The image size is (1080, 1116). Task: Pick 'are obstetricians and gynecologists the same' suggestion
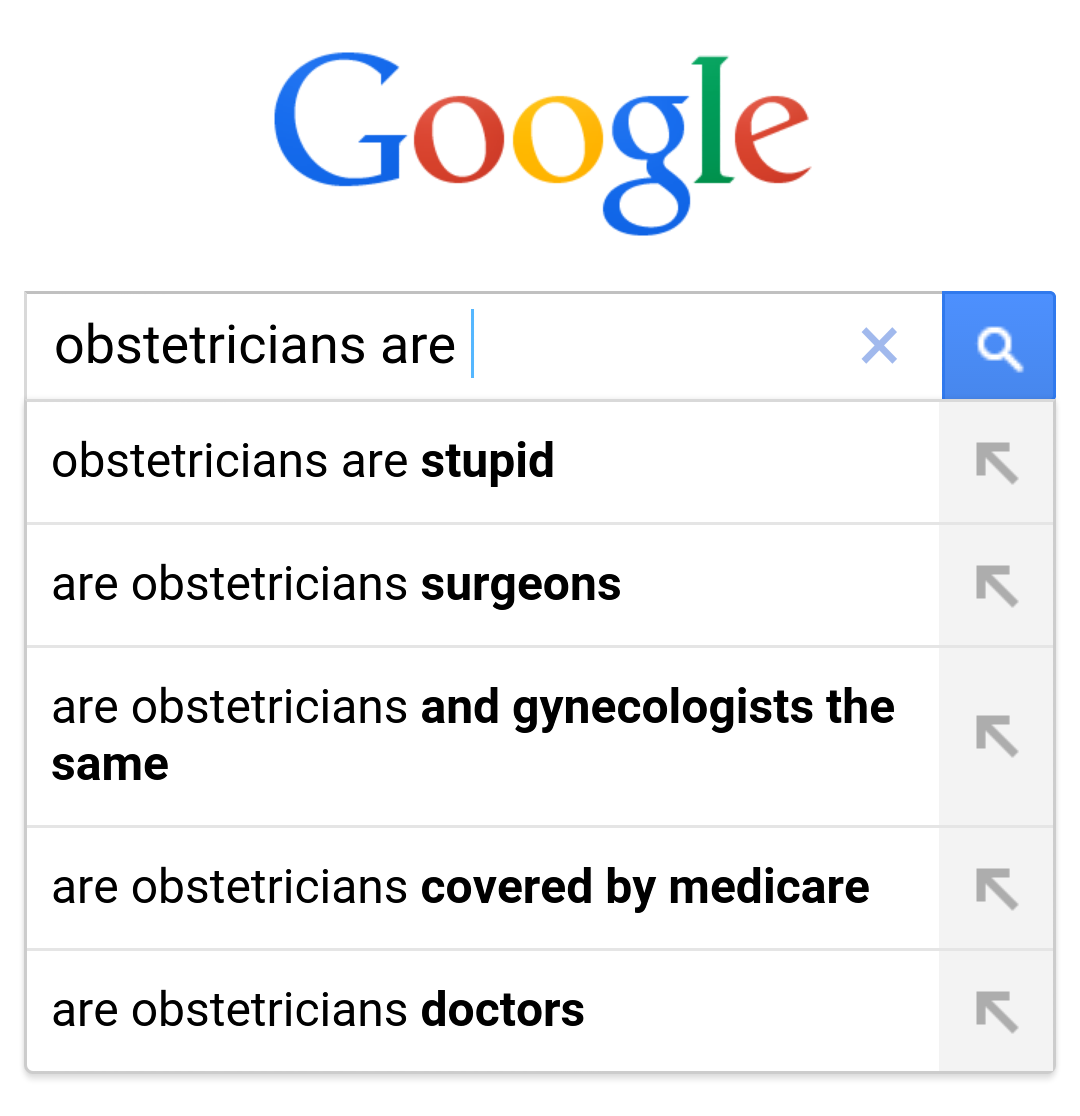[472, 735]
